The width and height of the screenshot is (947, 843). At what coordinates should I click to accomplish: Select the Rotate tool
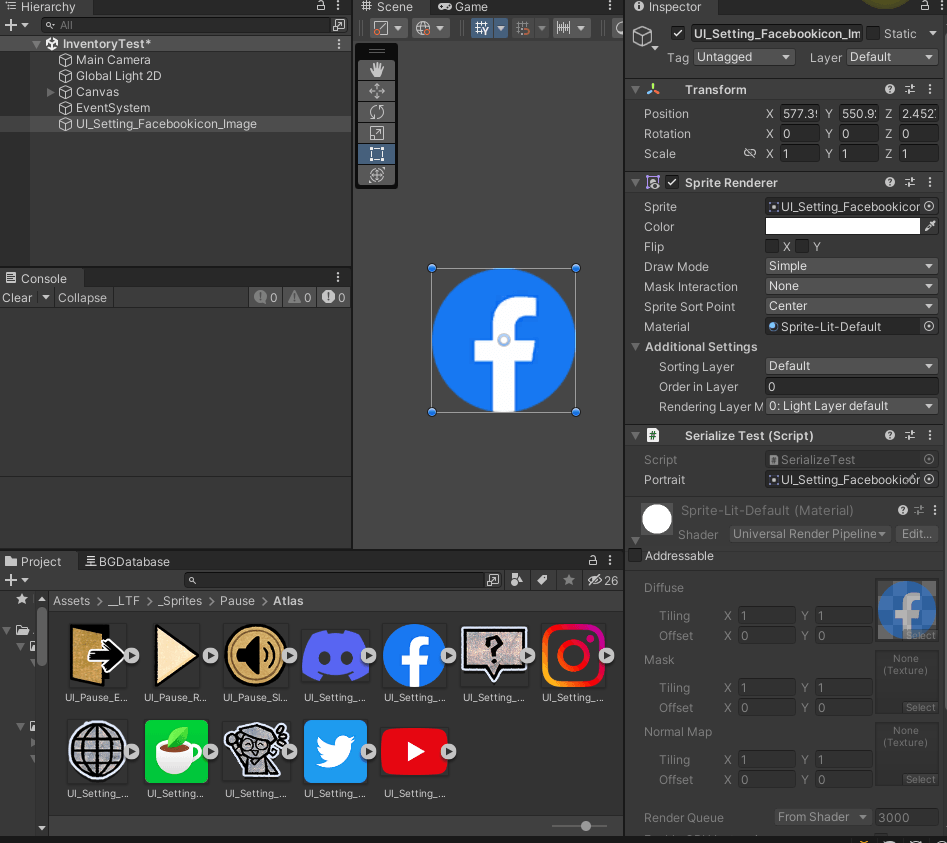click(377, 112)
